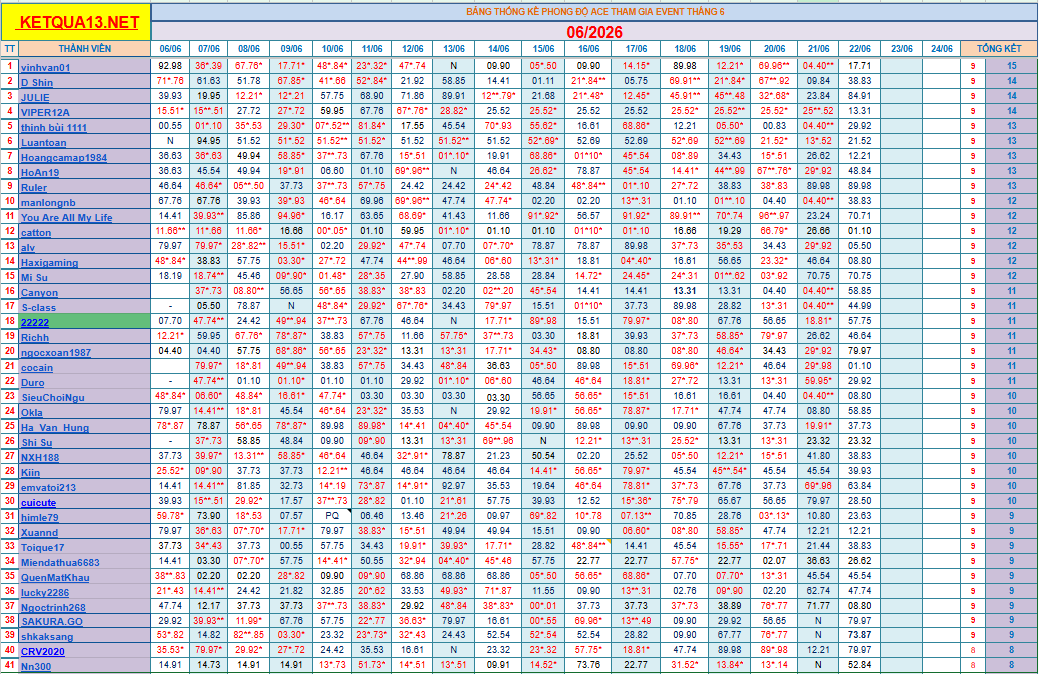The height and width of the screenshot is (674, 1039).
Task: Open member link You Are All My Life
Action: click(66, 217)
